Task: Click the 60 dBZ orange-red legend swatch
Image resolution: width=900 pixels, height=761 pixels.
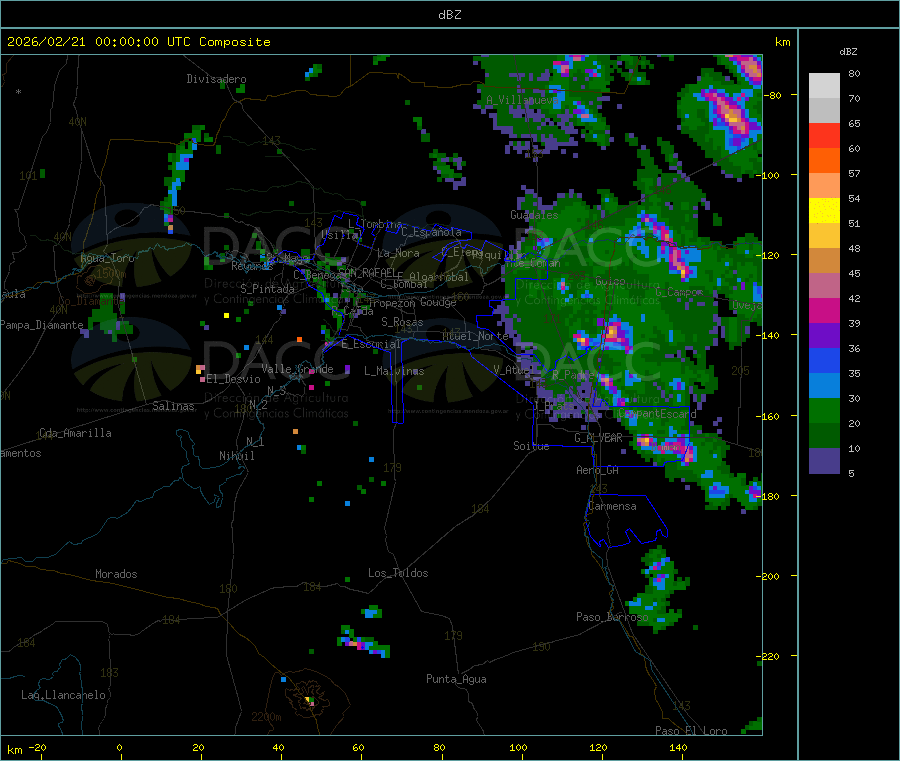Action: point(824,161)
